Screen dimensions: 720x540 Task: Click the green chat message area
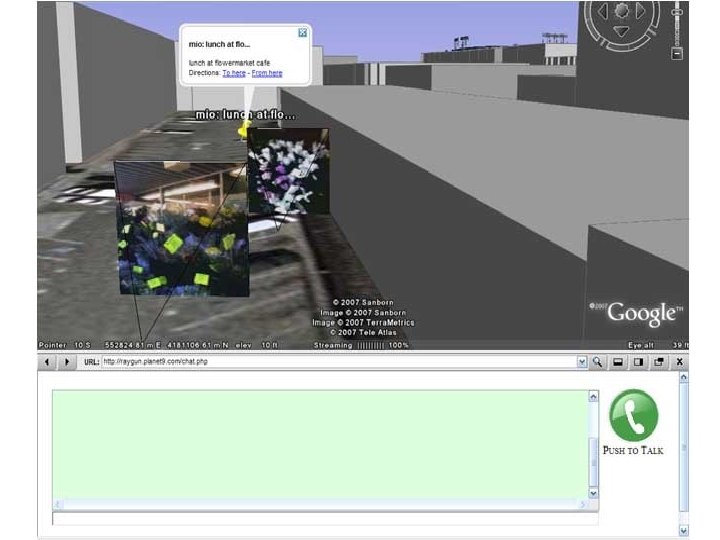320,444
